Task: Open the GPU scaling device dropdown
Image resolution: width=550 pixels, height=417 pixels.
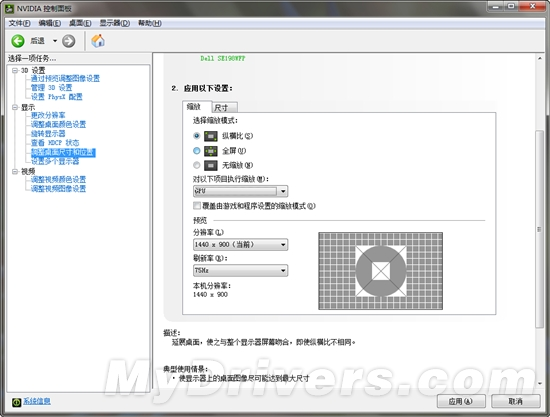Action: point(241,191)
